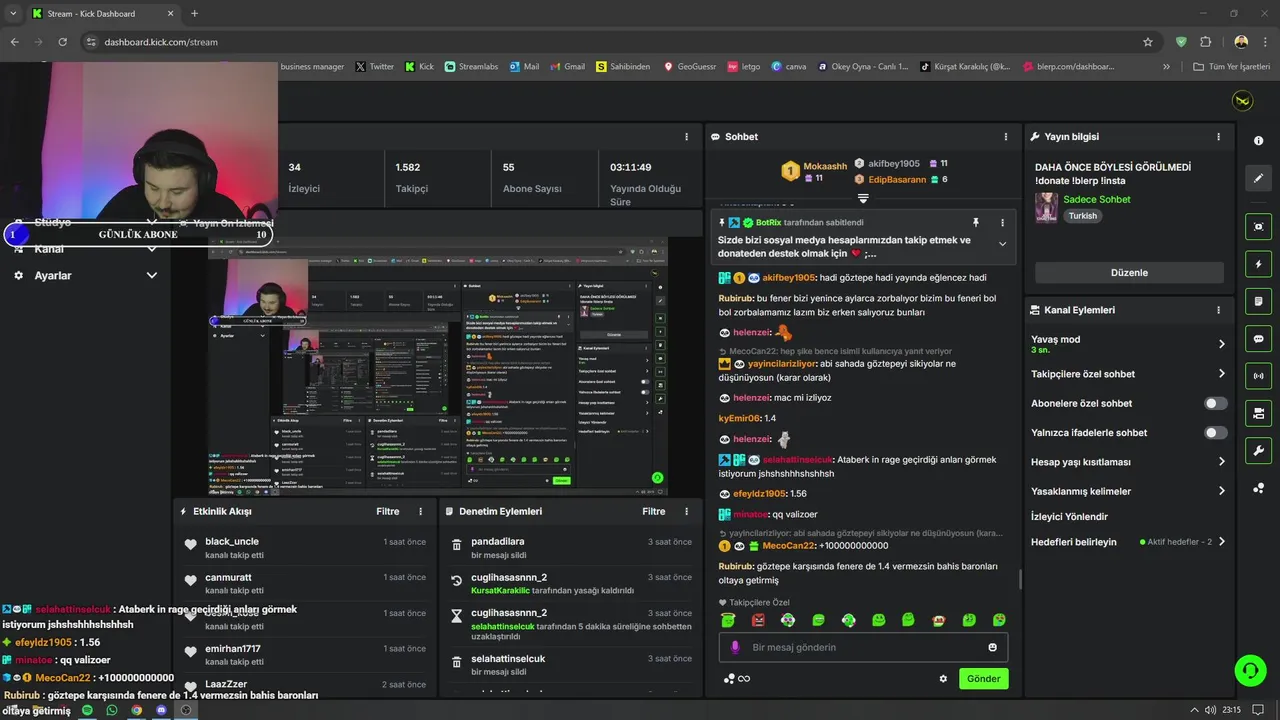
Task: Click the Kick logo avatar top right
Action: 1242,101
